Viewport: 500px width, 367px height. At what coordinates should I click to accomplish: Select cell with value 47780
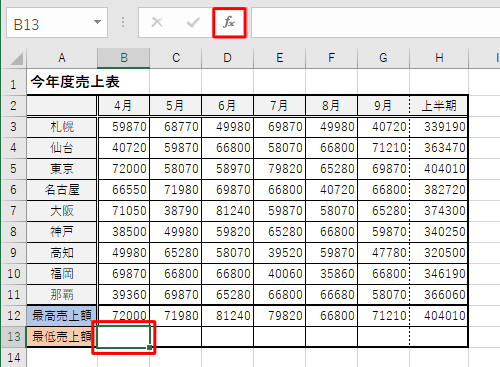[384, 253]
